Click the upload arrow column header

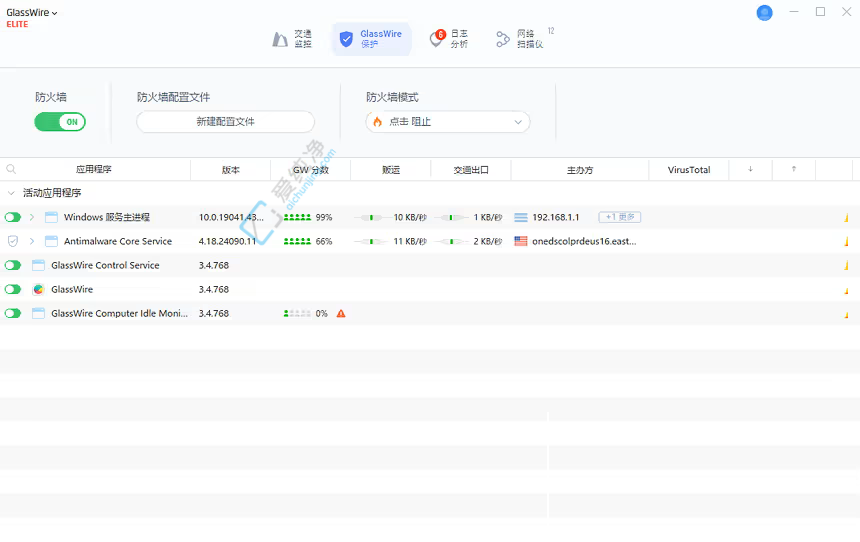pos(794,169)
